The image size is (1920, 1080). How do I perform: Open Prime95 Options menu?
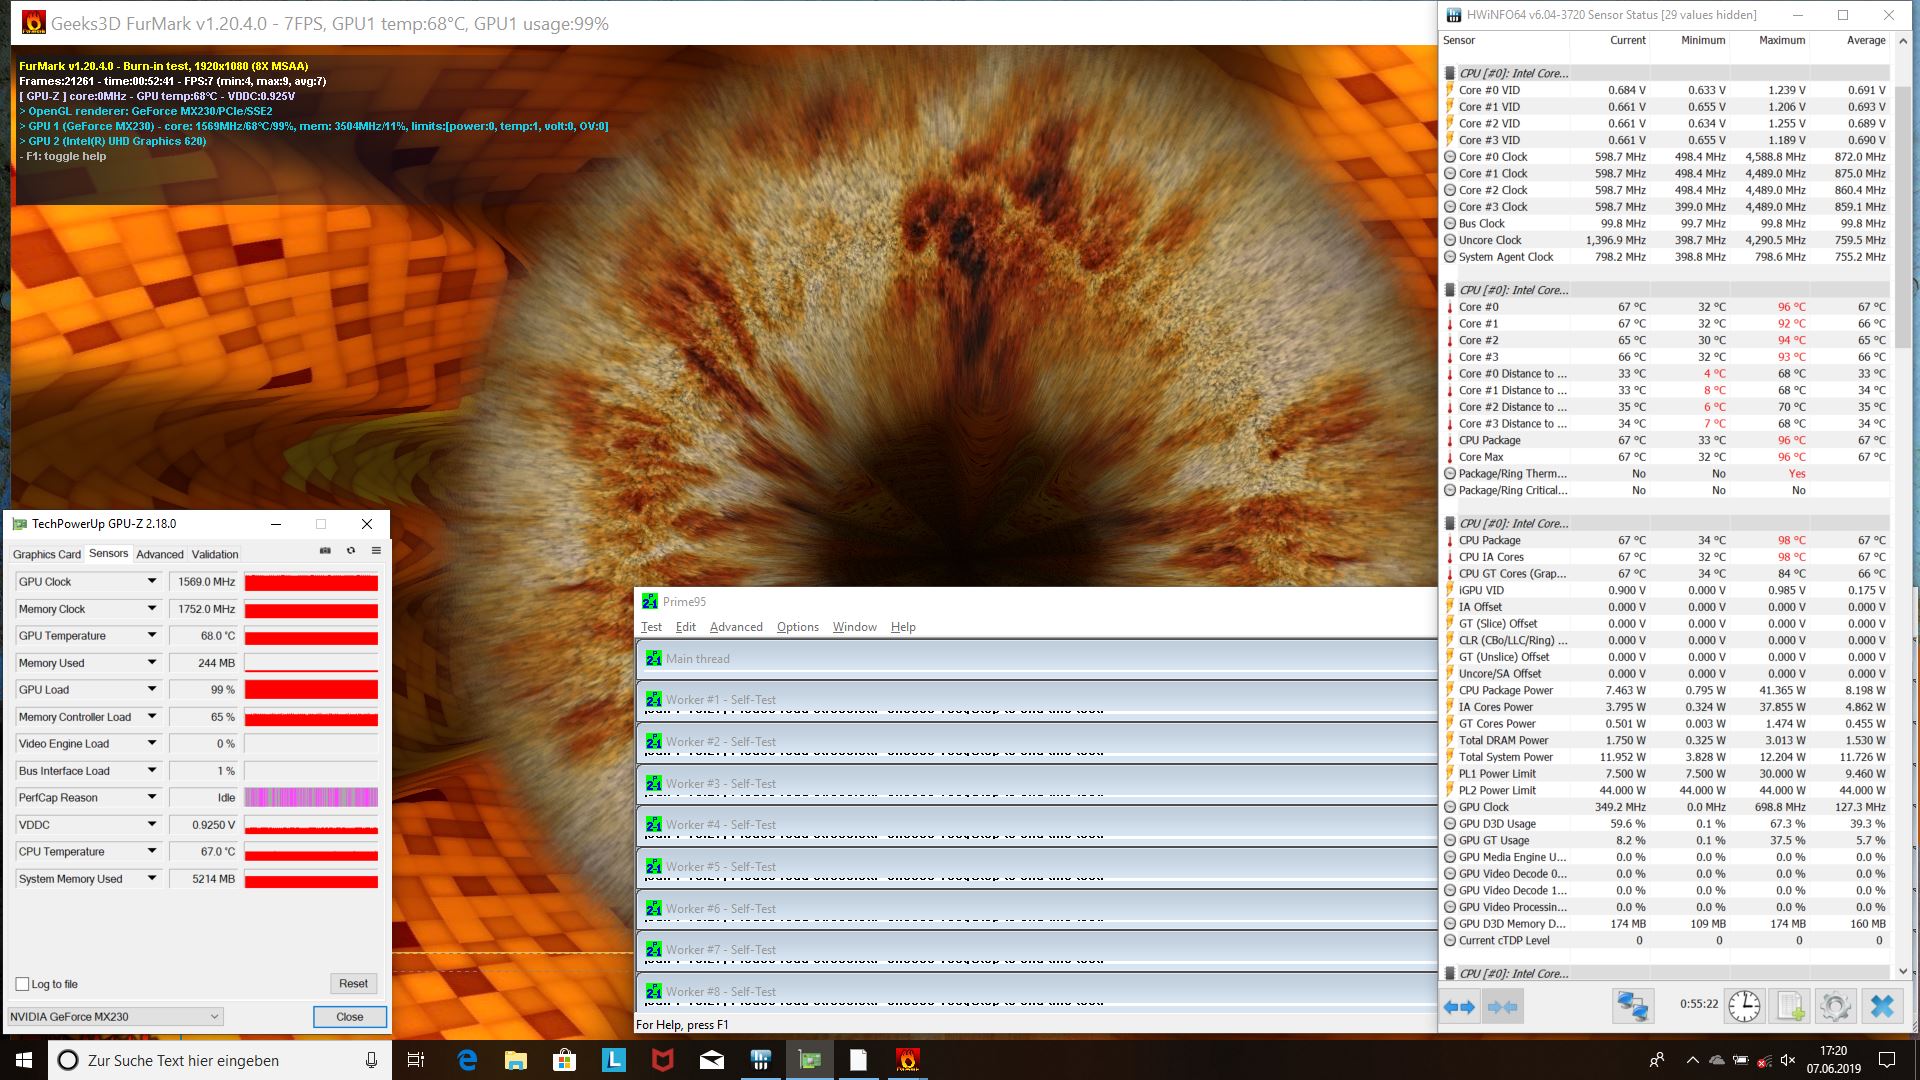coord(797,627)
